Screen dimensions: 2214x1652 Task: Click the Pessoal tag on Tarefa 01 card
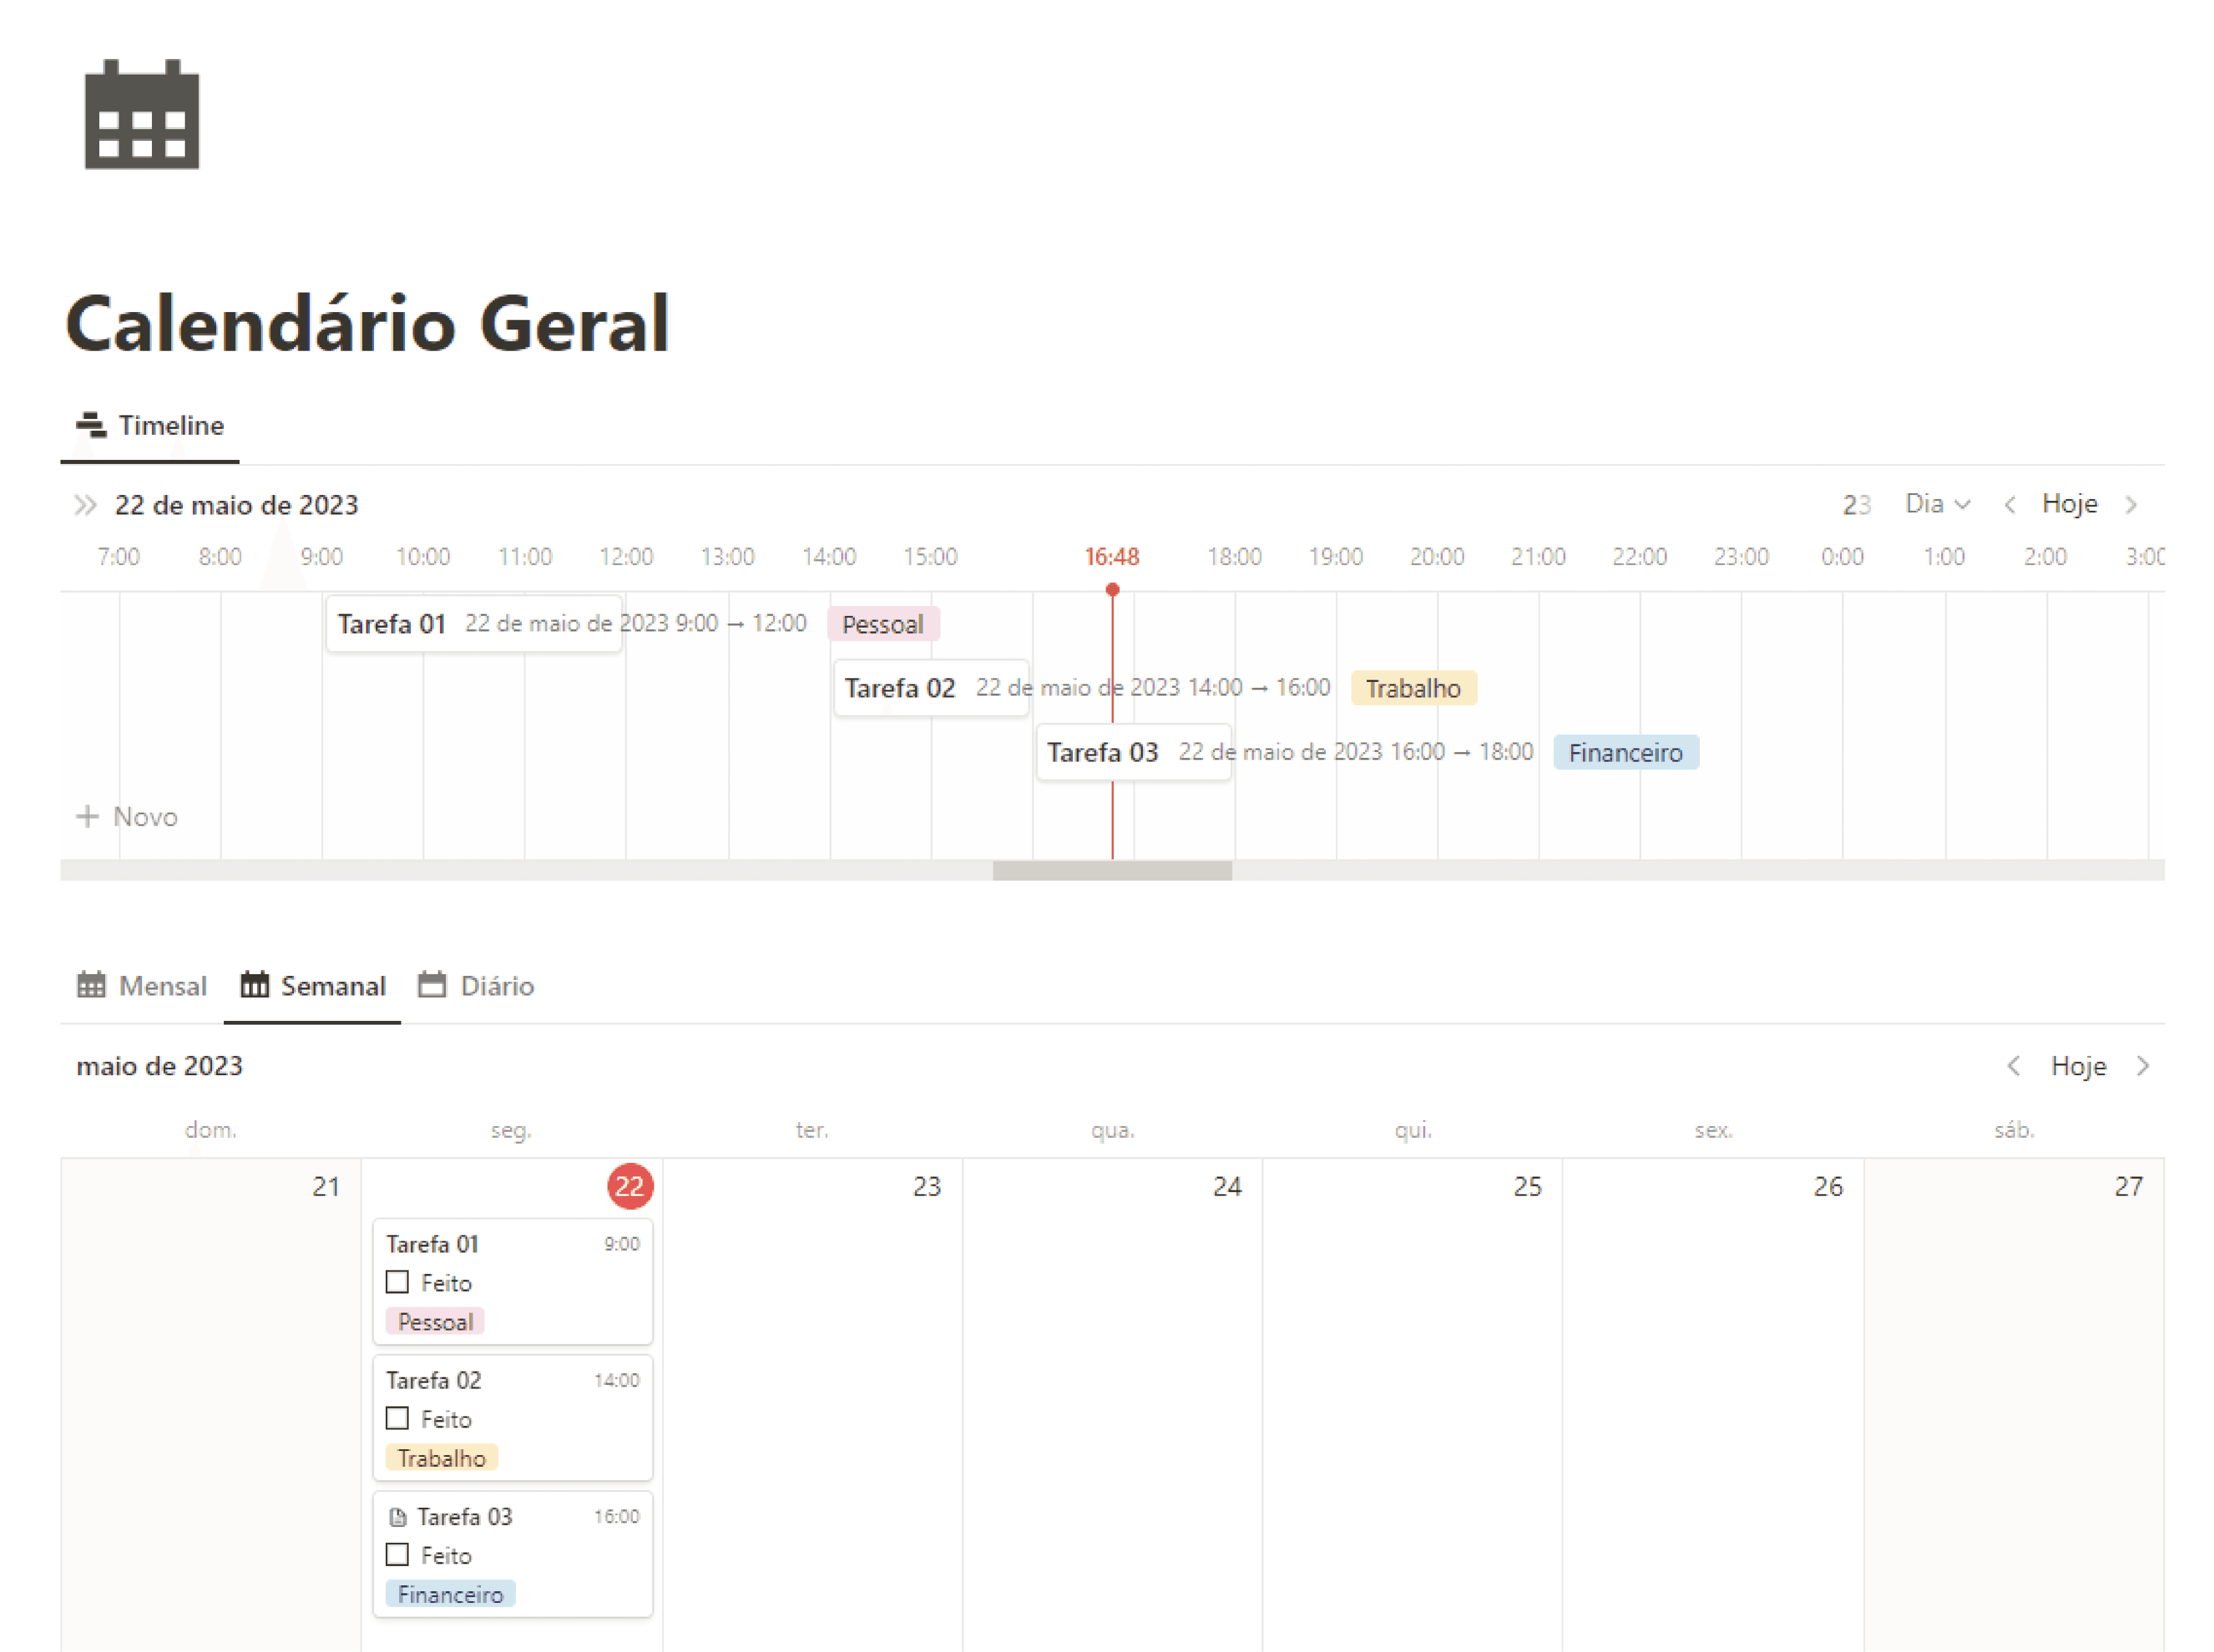(435, 1322)
